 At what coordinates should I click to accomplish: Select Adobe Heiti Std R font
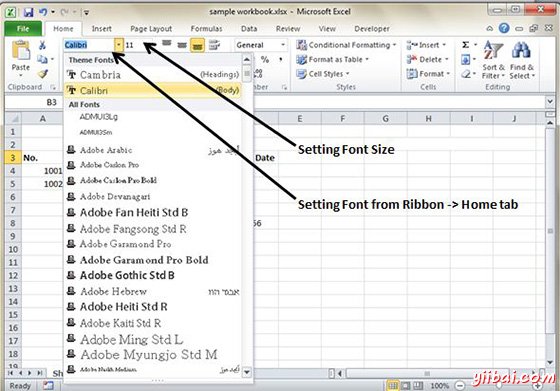tap(153, 307)
